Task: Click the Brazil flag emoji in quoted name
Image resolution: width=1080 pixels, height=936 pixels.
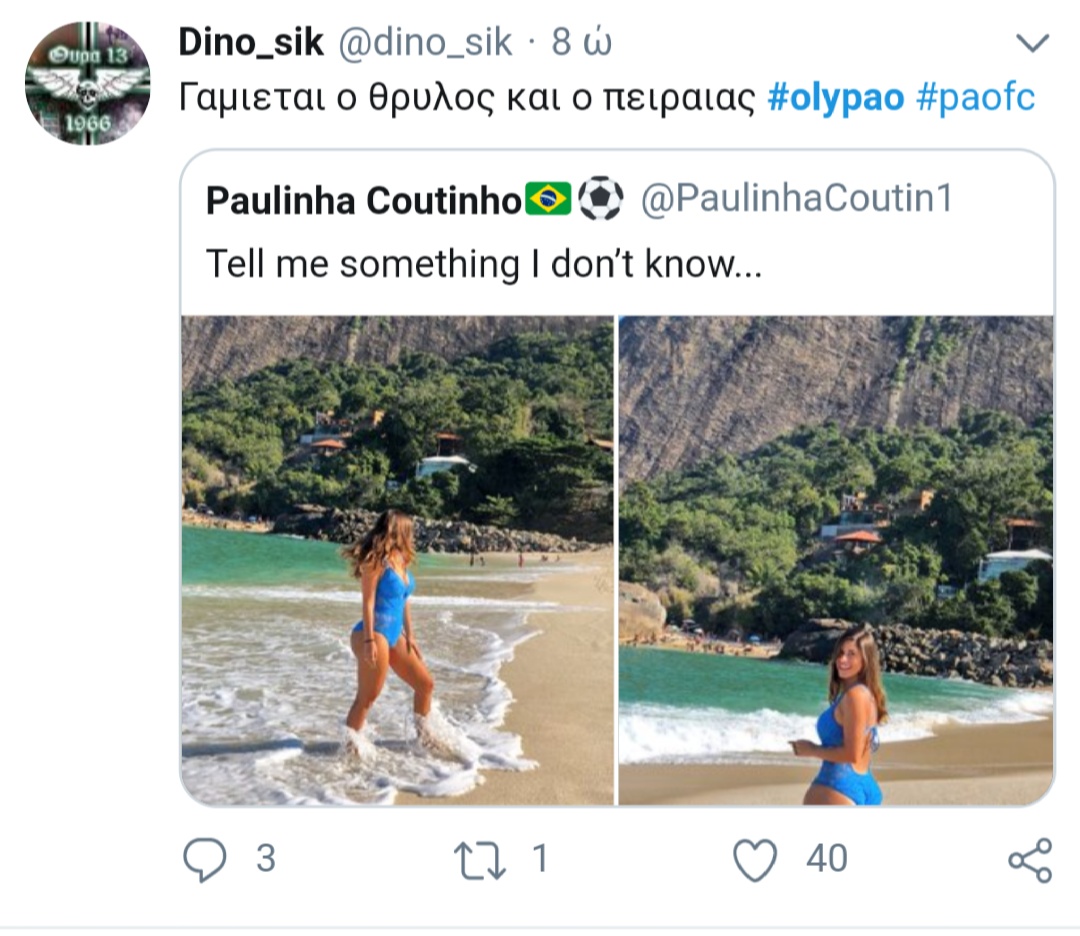Action: coord(547,199)
